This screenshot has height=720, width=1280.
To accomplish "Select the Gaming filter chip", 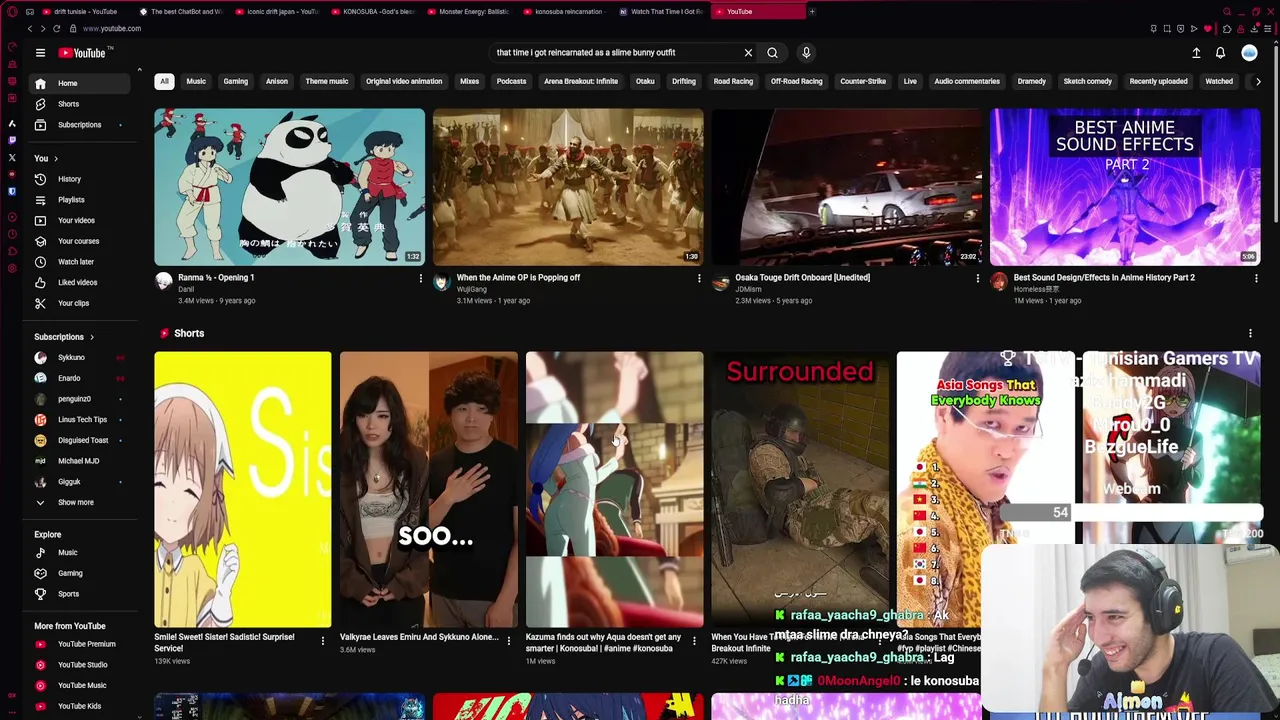I will click(236, 81).
